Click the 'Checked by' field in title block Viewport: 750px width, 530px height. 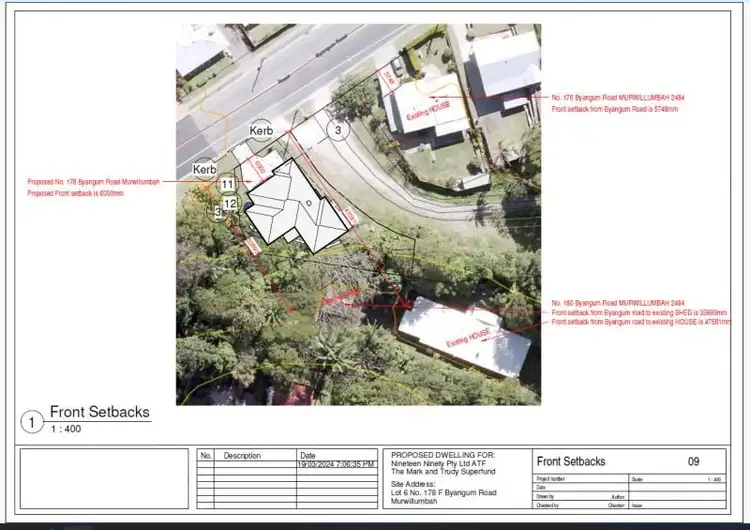pos(581,505)
